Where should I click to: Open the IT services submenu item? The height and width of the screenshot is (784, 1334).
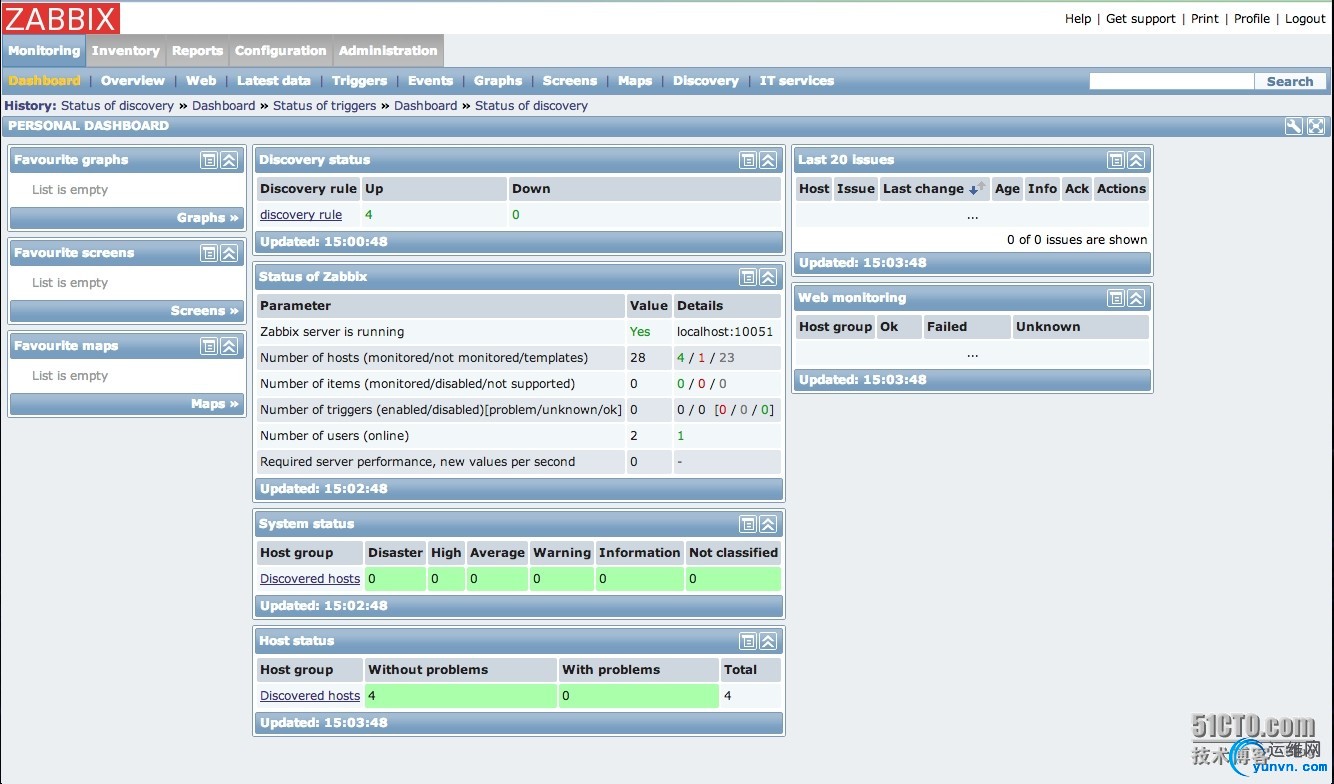pos(797,81)
